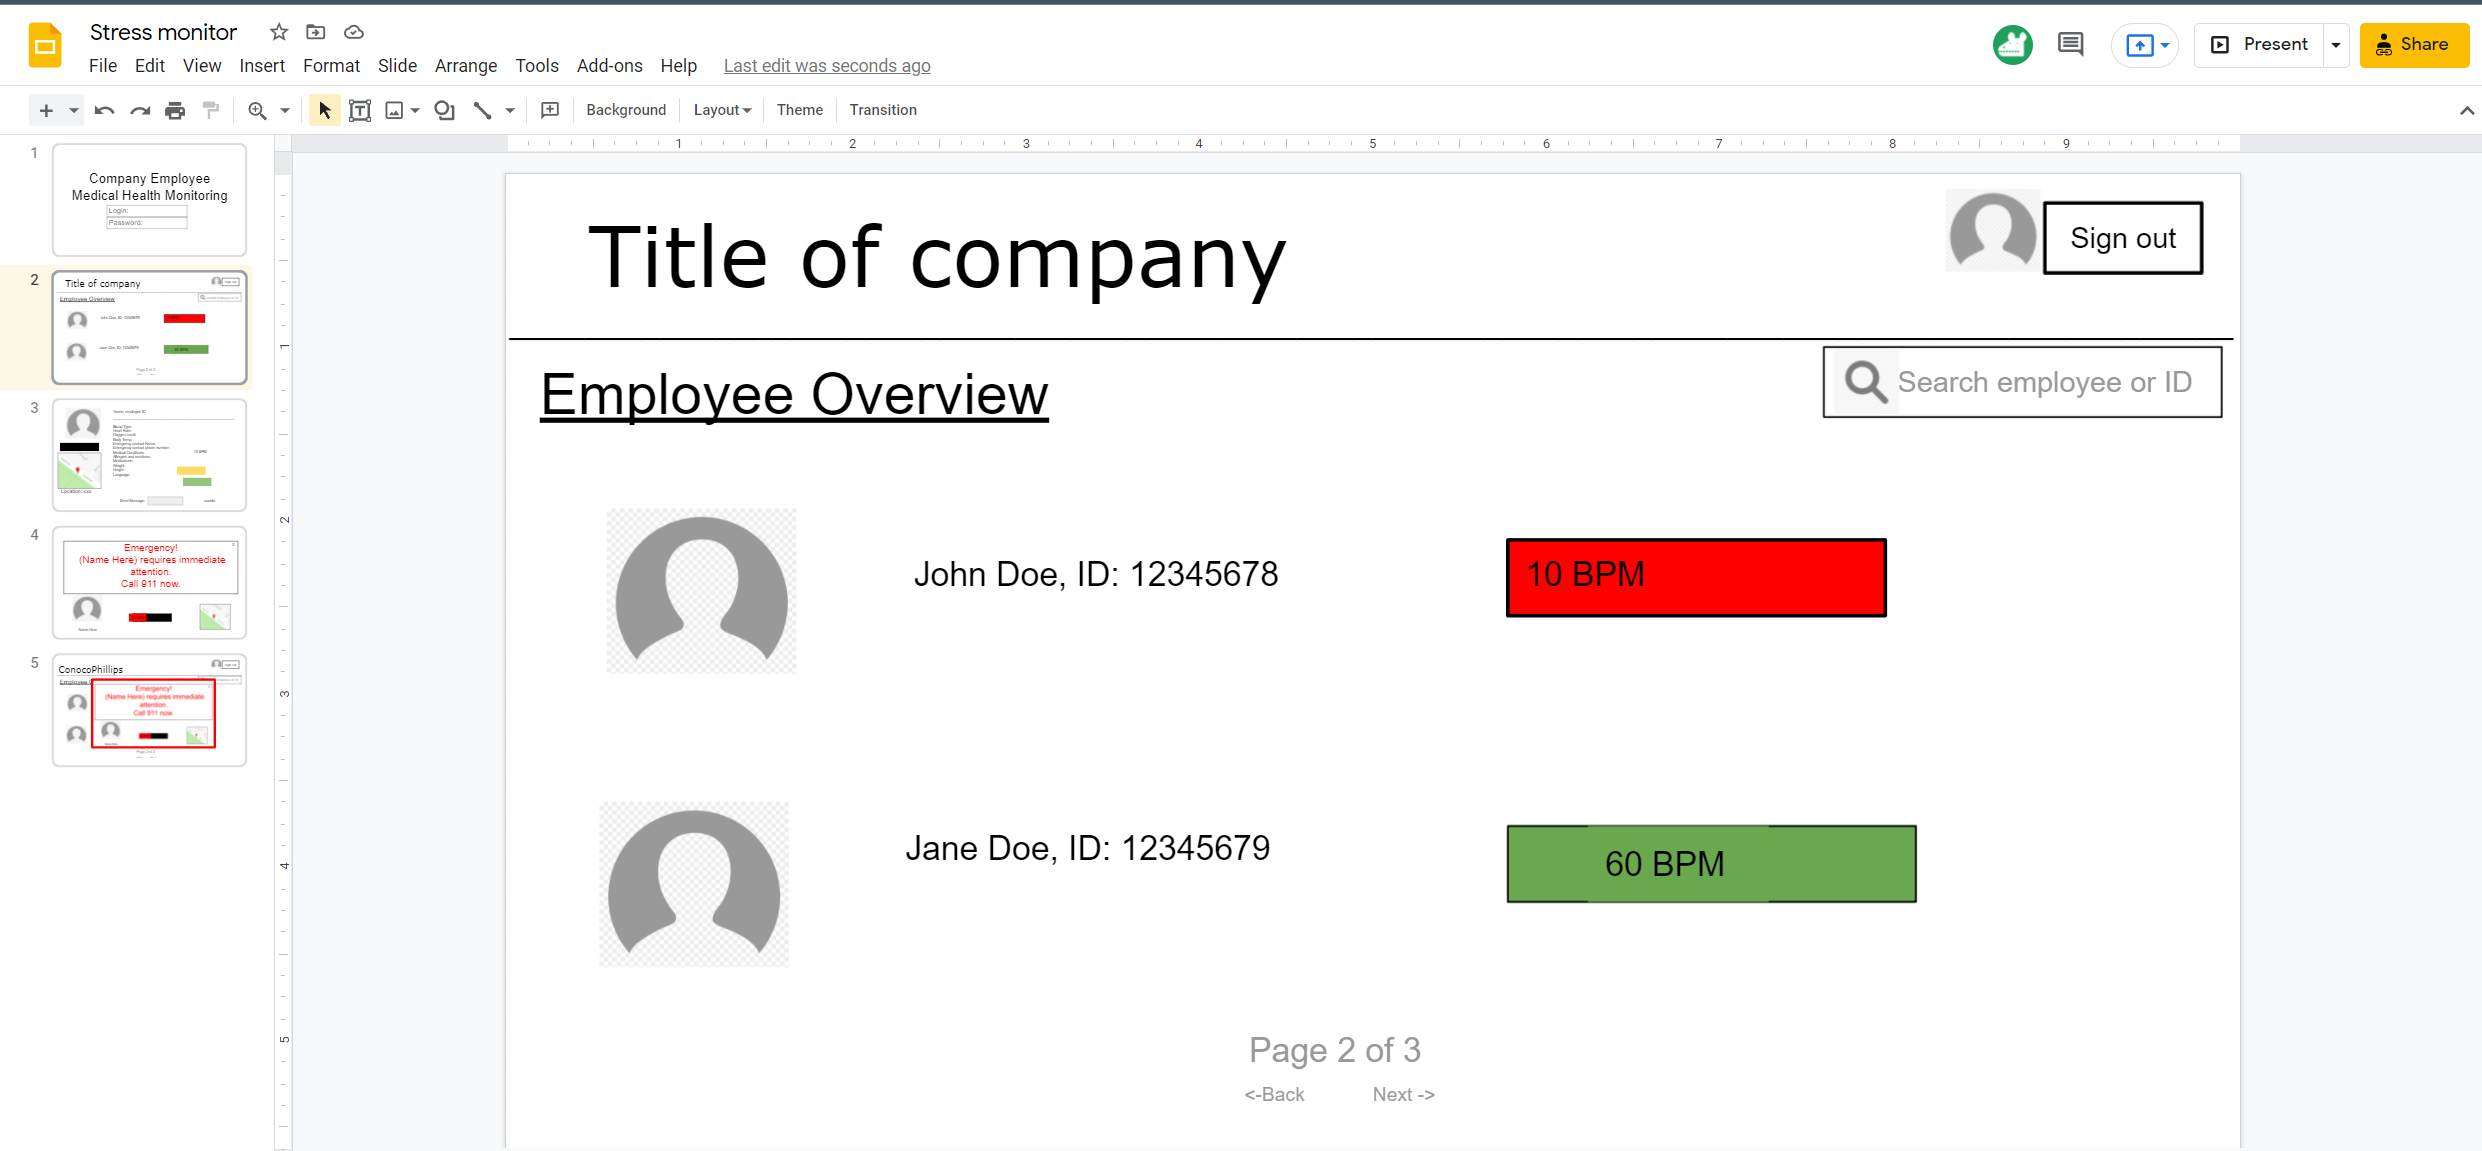Open the Layout dropdown

click(722, 110)
